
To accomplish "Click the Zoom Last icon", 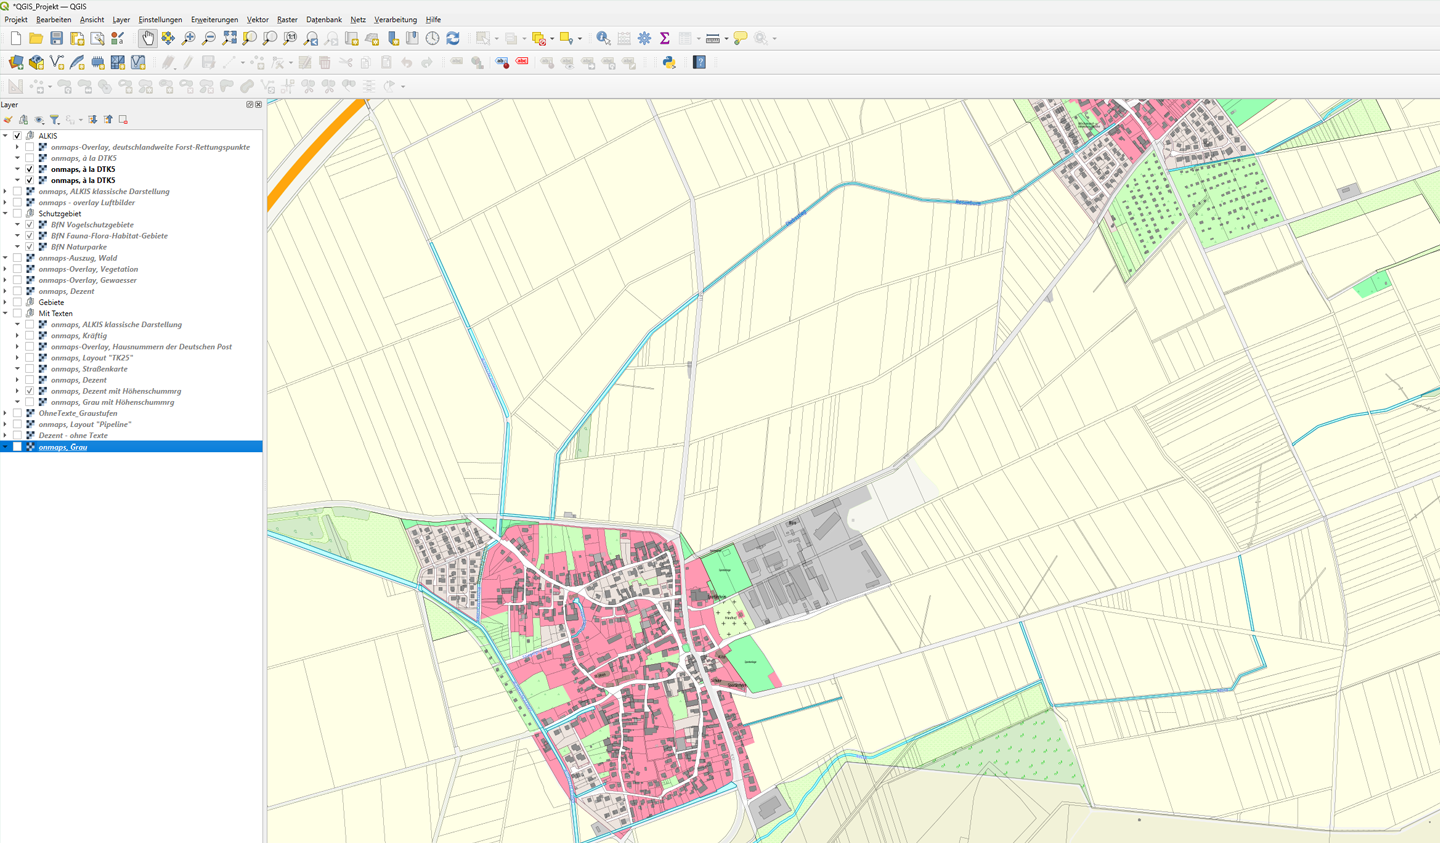I will tap(311, 38).
